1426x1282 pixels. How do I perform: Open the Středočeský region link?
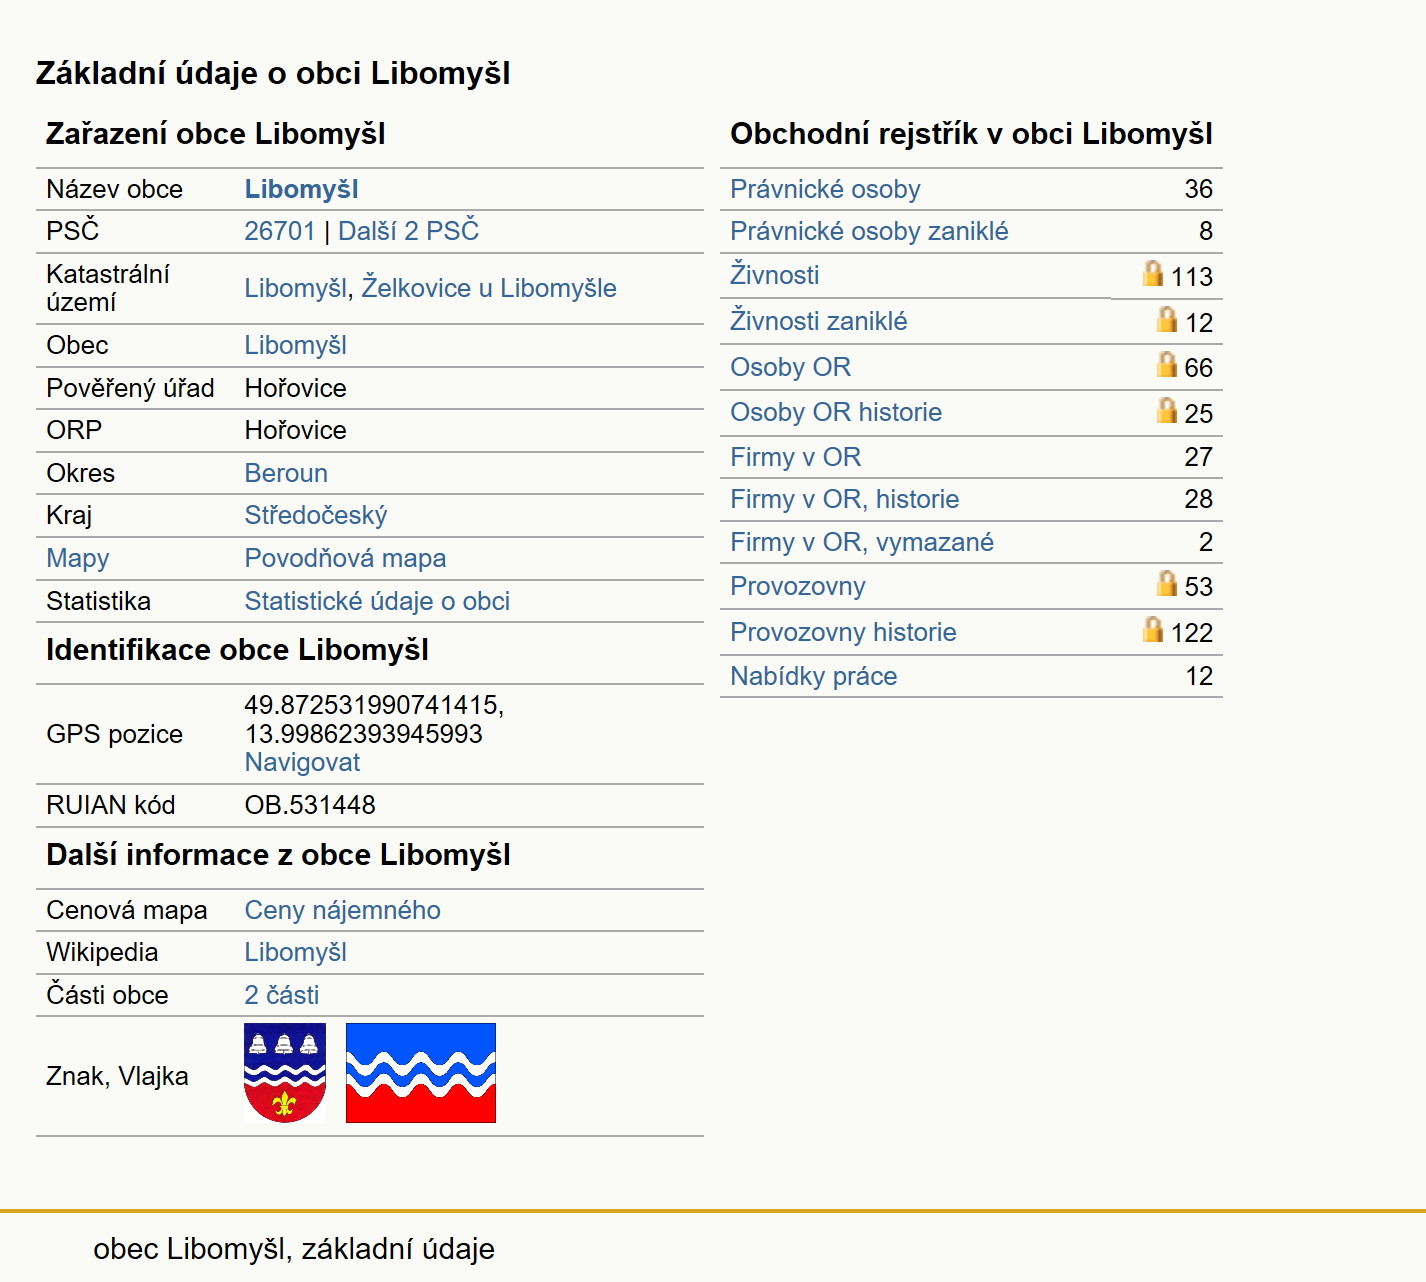pos(316,515)
